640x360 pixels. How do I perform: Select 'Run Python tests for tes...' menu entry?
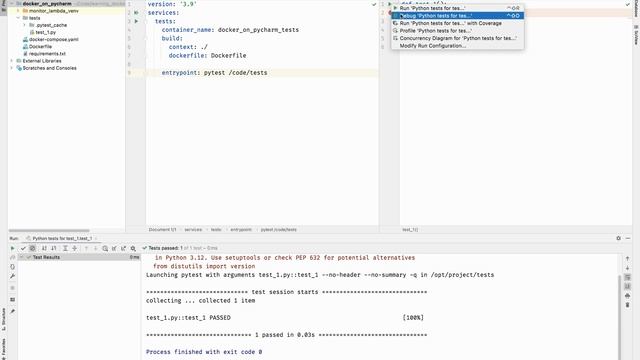click(458, 8)
